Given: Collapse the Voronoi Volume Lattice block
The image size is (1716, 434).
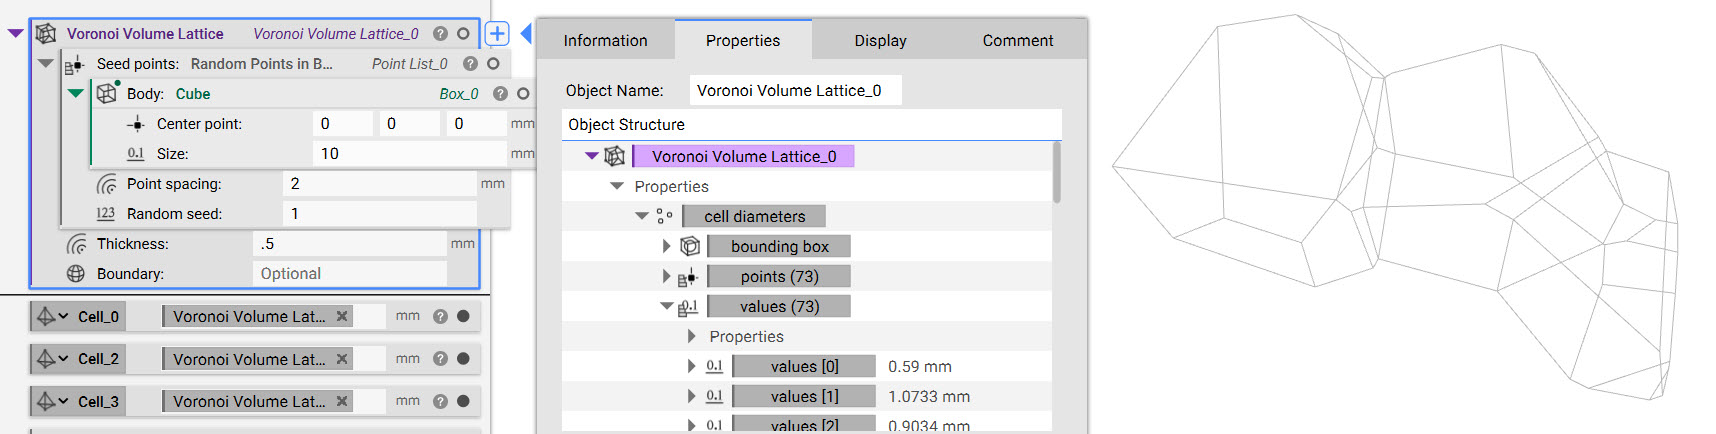Looking at the screenshot, I should coord(15,33).
